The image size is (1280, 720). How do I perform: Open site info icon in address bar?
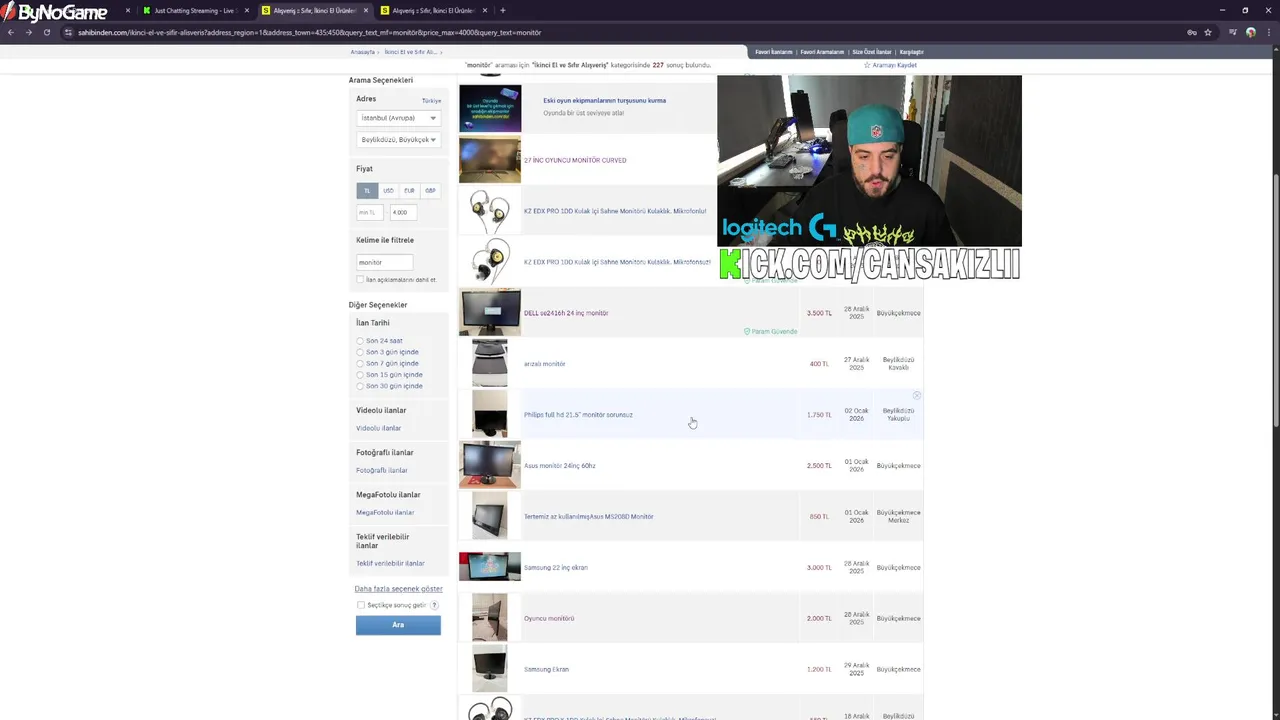[68, 32]
